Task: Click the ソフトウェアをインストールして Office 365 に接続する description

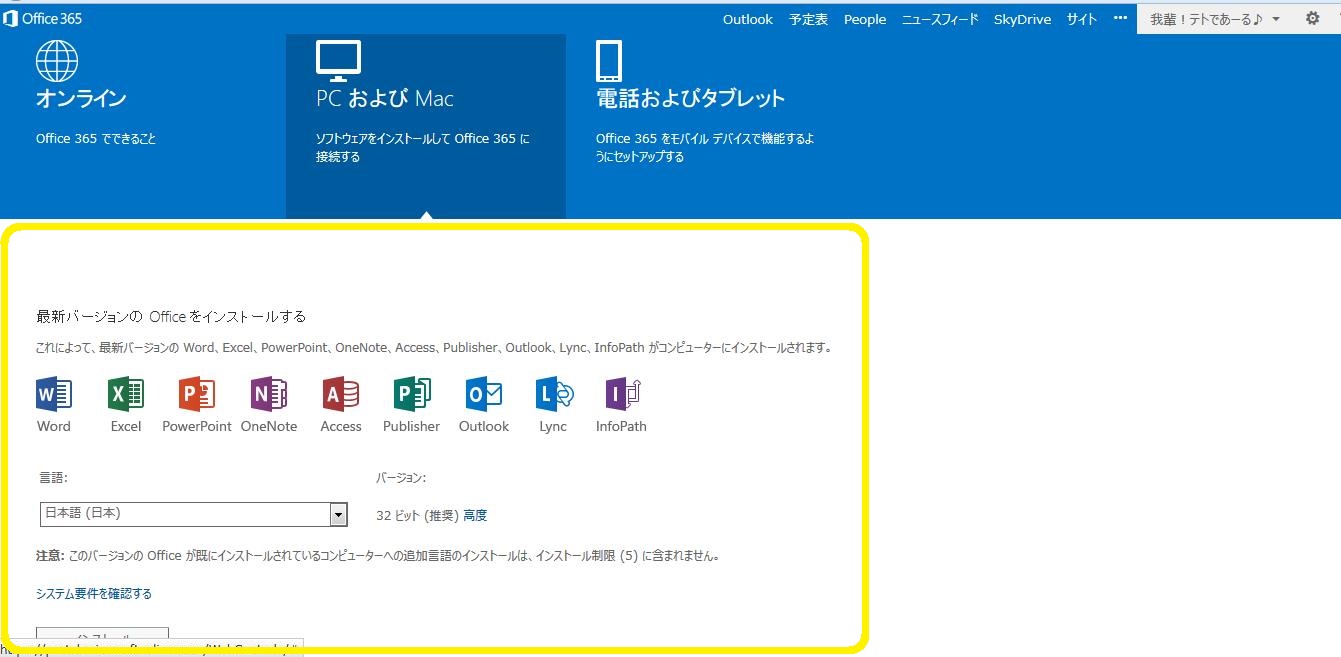Action: click(x=423, y=148)
